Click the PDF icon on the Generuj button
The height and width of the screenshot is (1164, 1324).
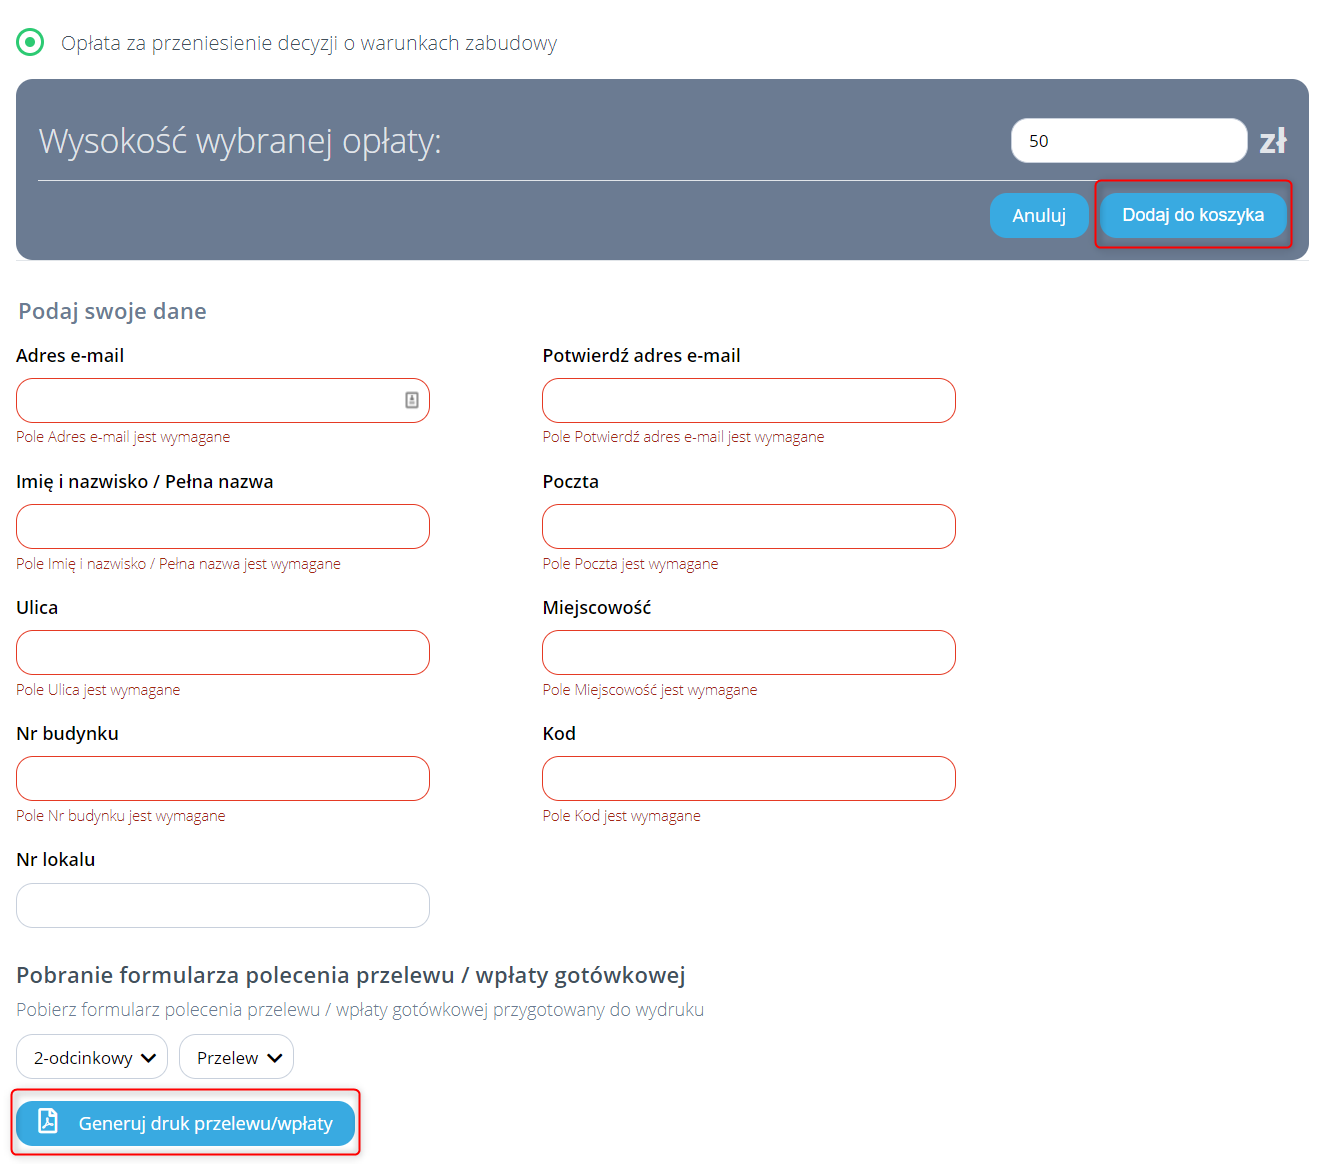coord(48,1121)
